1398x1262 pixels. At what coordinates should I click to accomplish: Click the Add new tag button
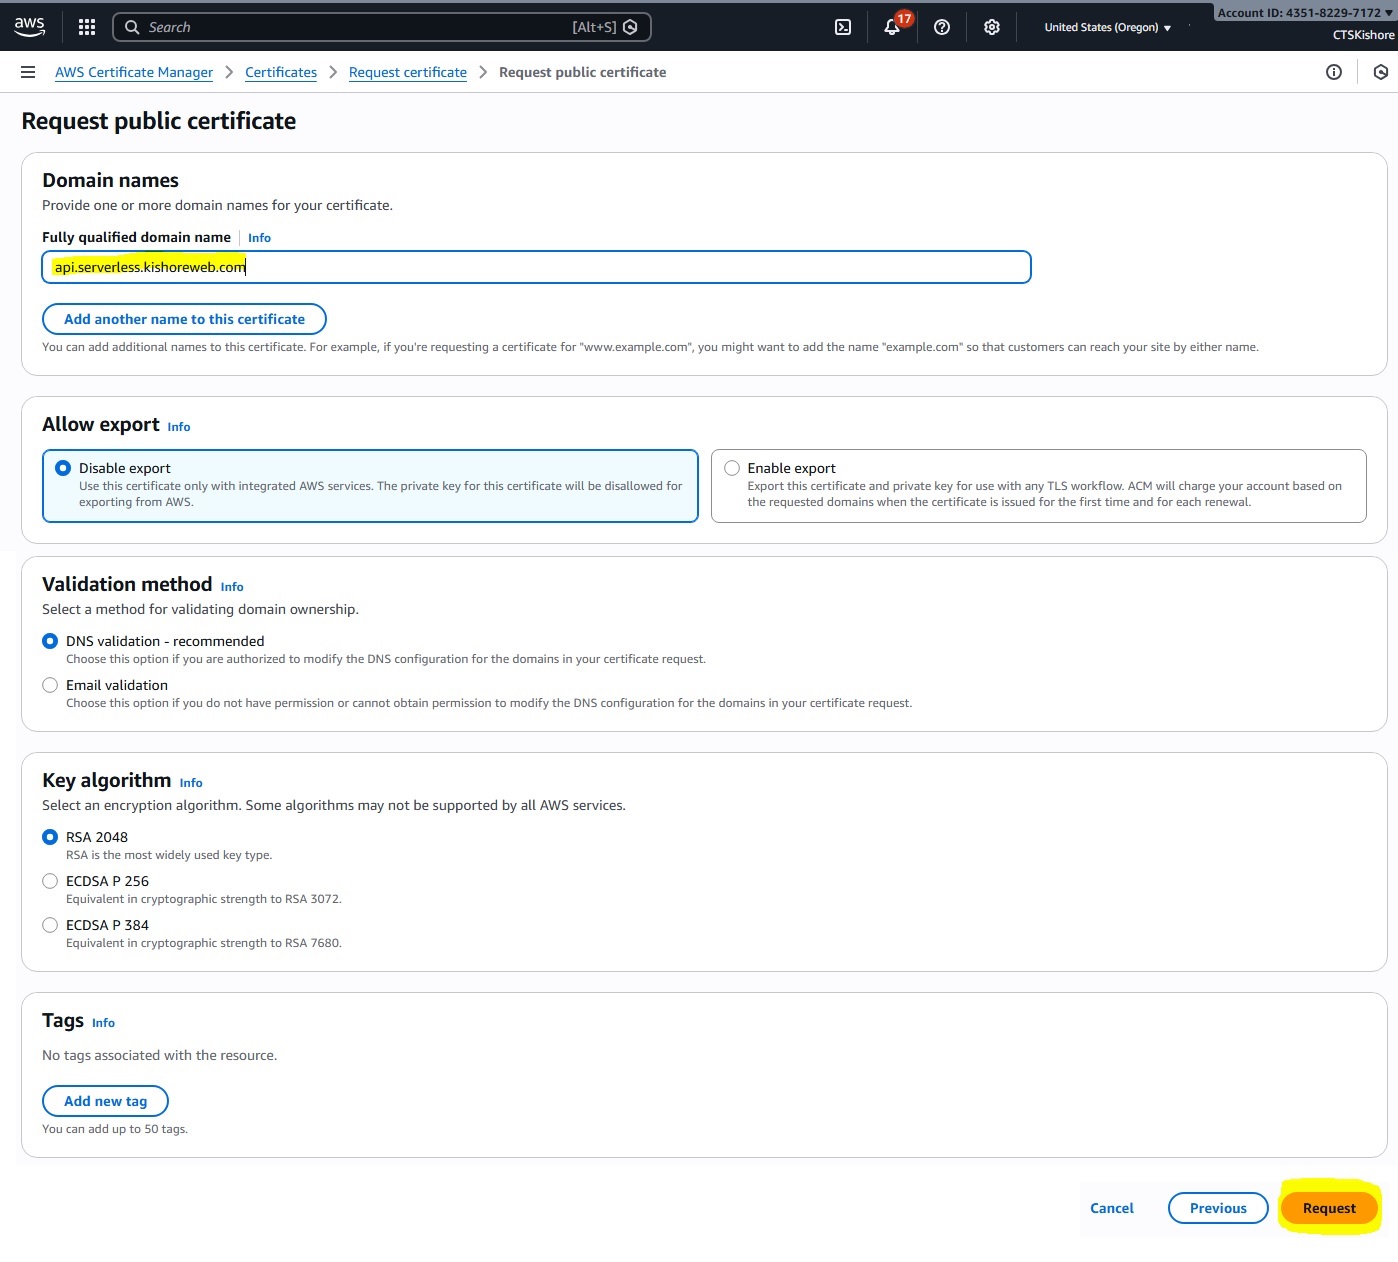click(x=105, y=1101)
